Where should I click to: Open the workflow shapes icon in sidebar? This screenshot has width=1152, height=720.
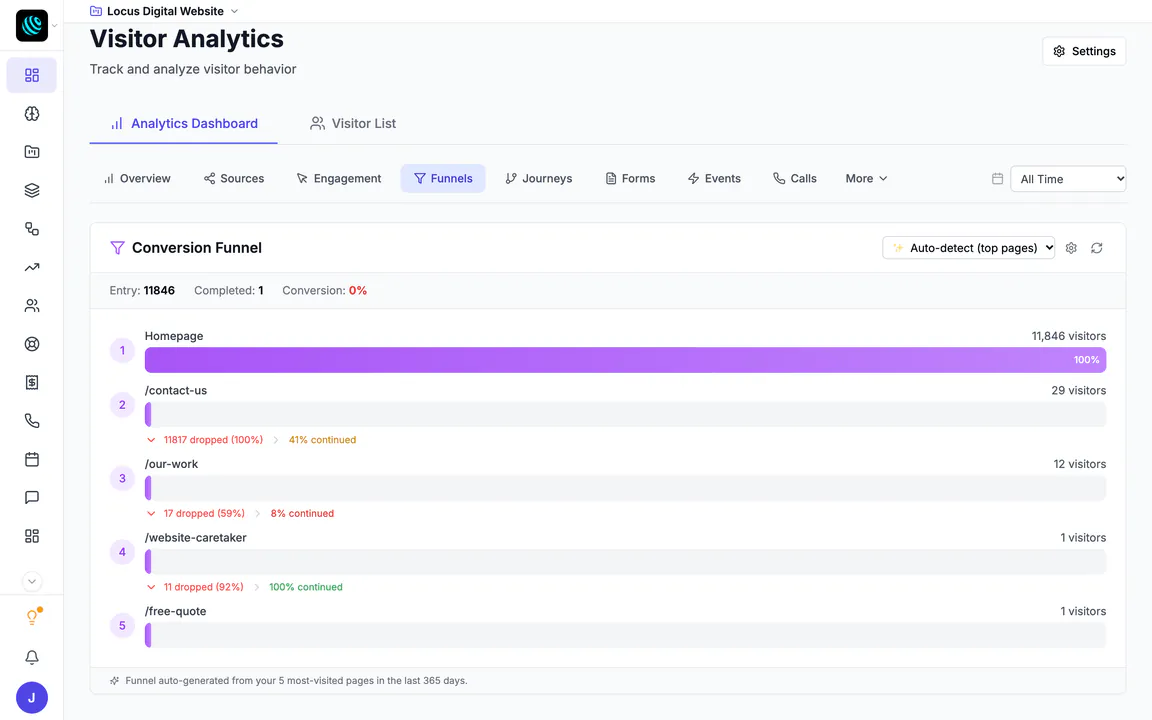pos(32,228)
